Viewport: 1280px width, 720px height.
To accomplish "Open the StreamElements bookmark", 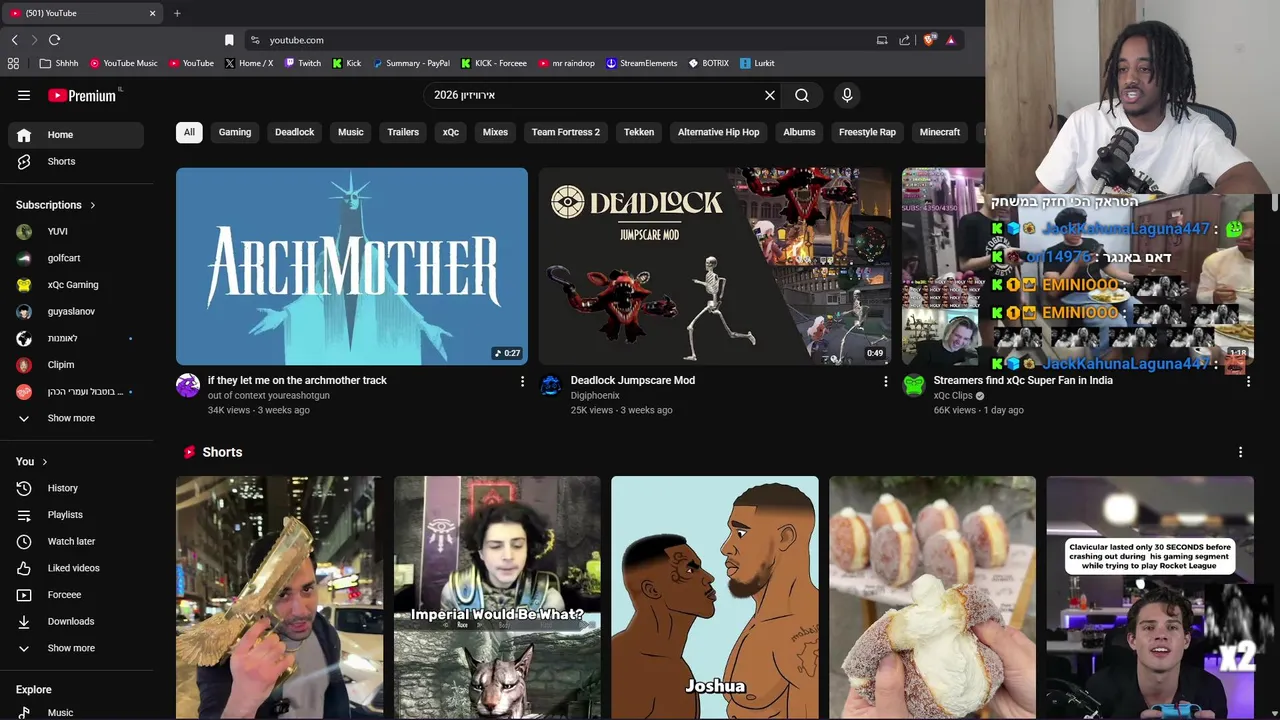I will point(642,63).
